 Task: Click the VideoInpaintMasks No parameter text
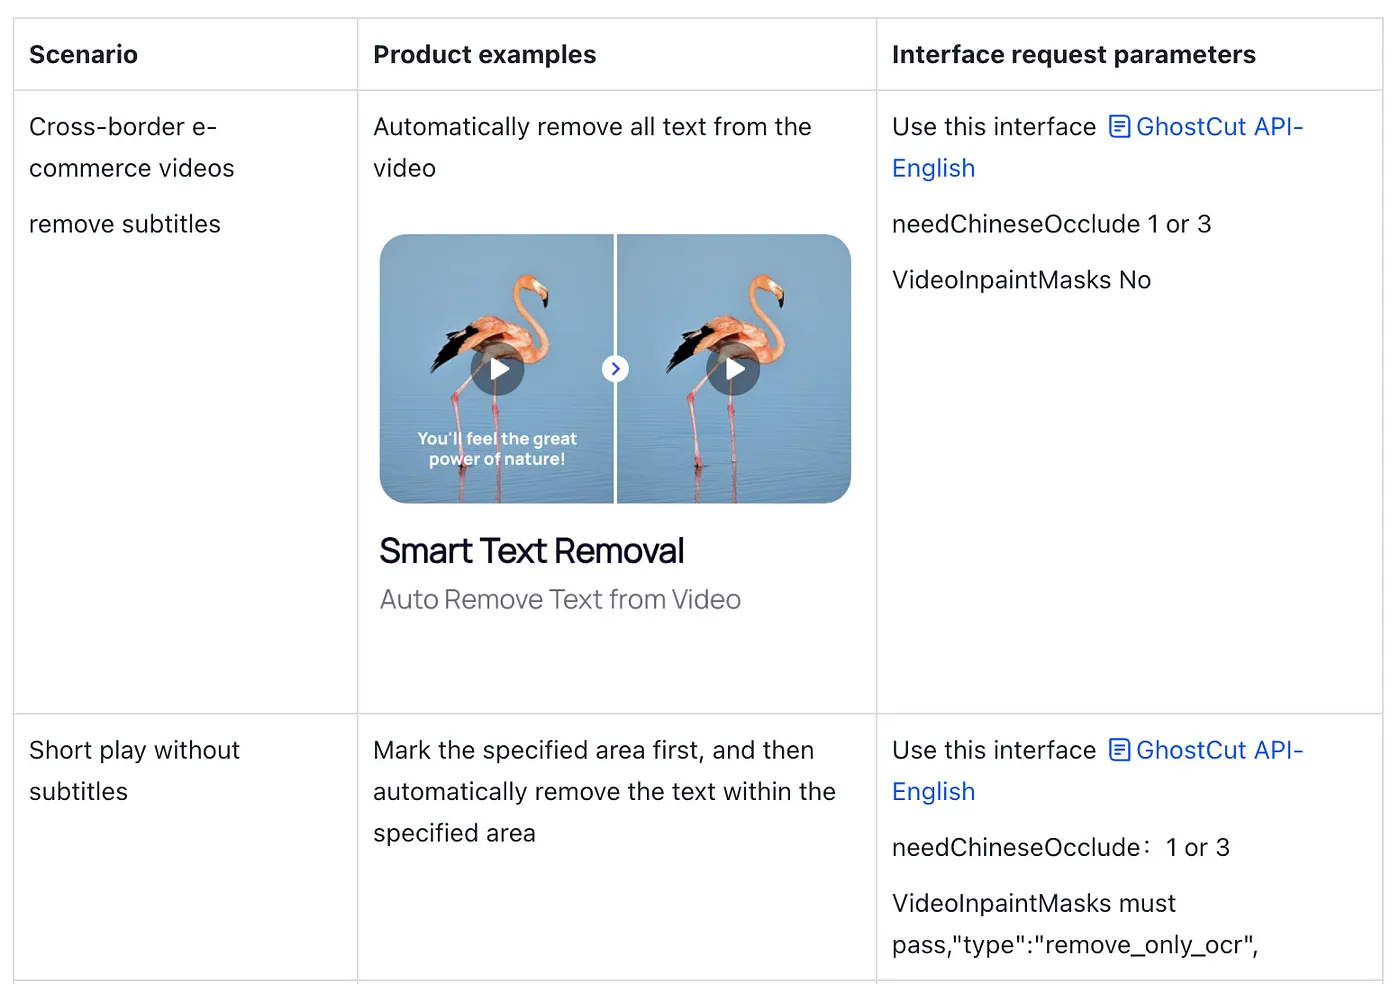pos(1021,280)
